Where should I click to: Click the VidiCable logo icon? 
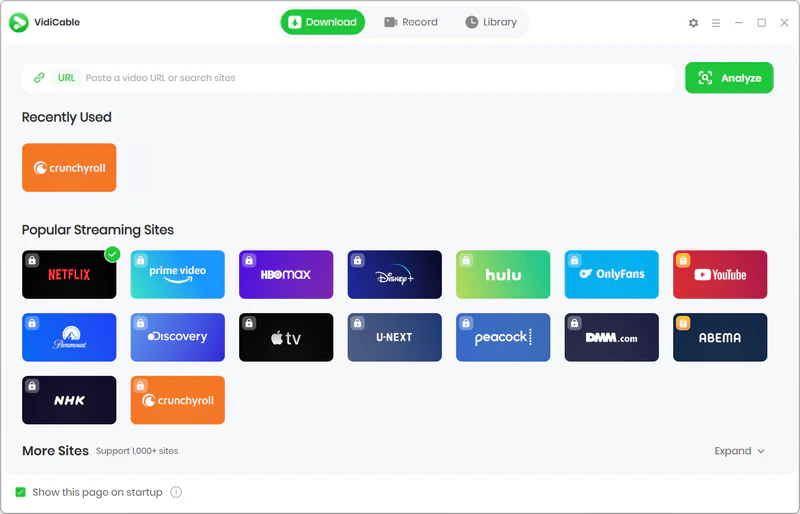coord(19,22)
